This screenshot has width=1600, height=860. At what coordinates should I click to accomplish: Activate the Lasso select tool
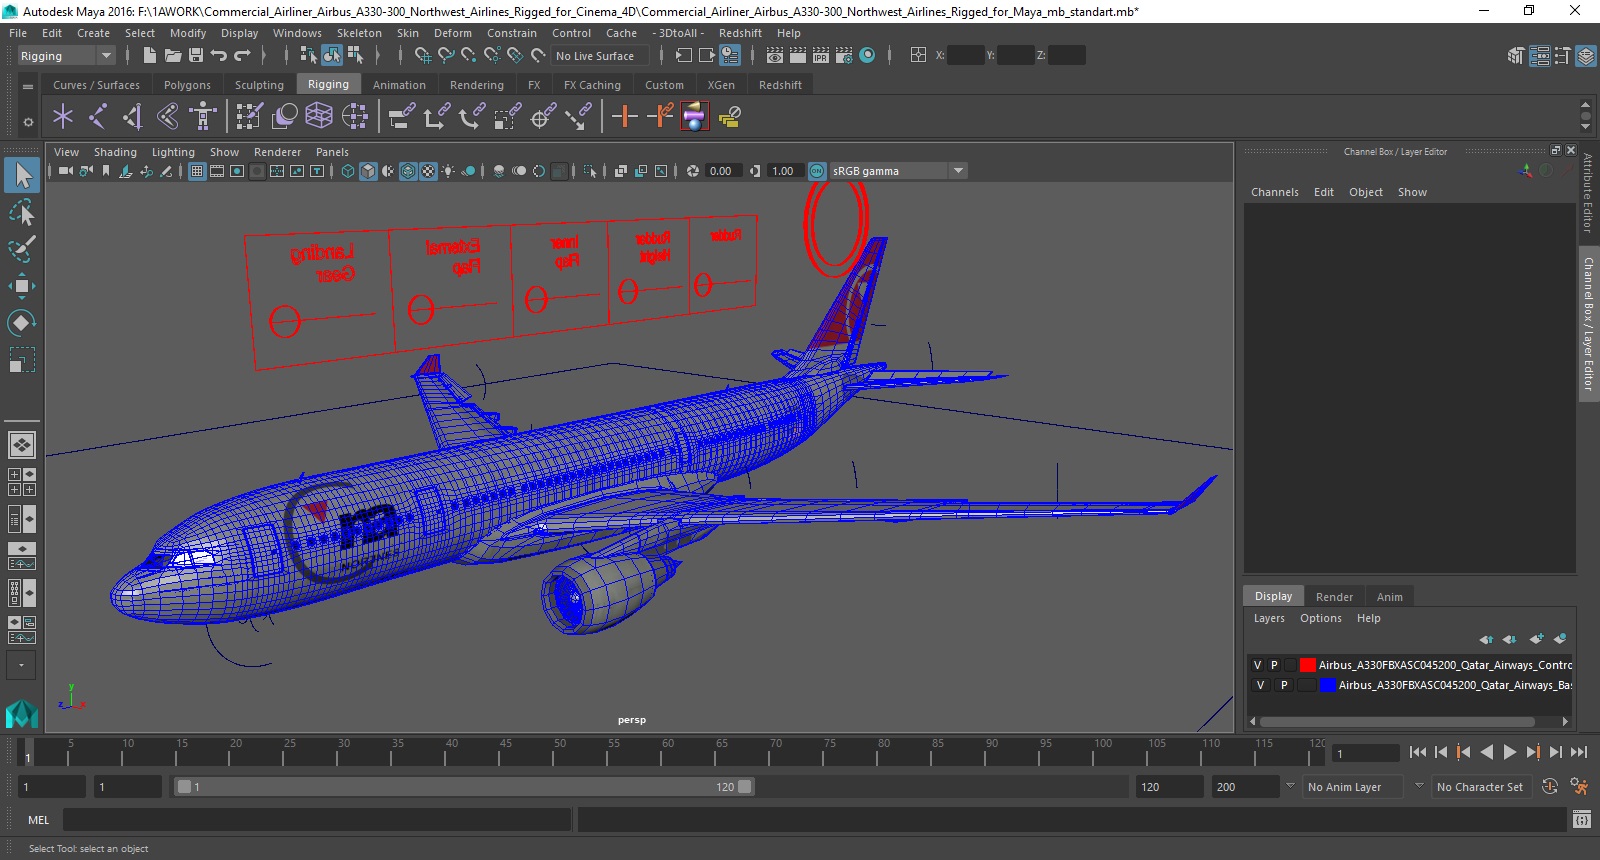point(22,212)
